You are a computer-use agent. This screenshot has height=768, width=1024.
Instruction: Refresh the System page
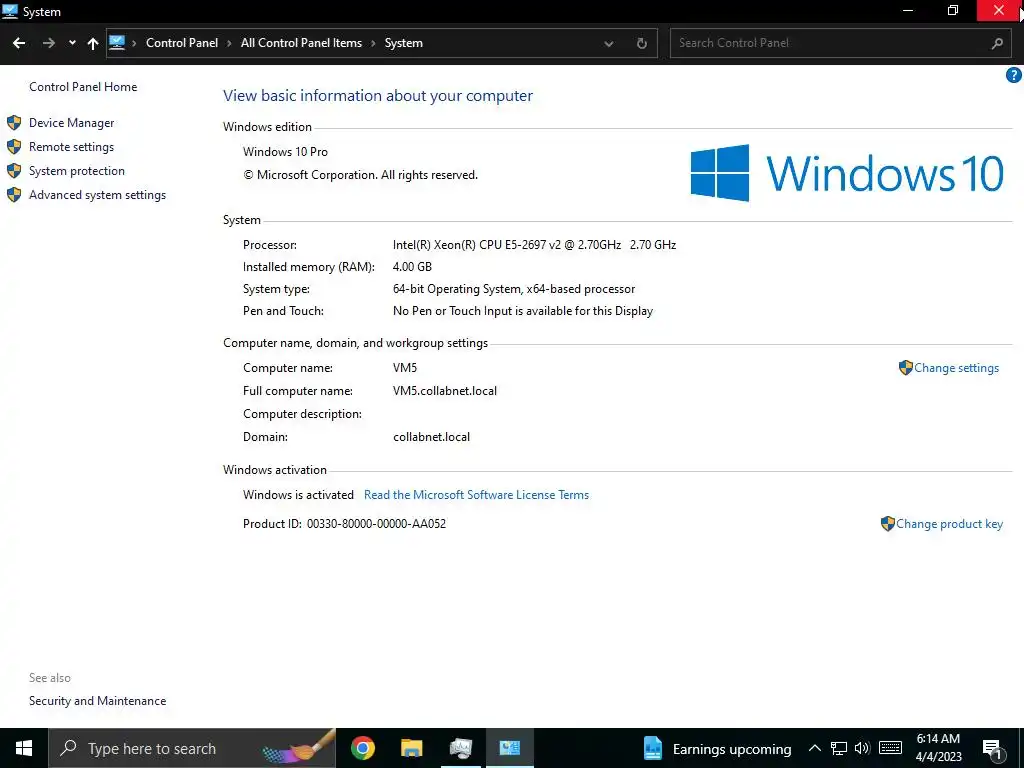coord(642,43)
